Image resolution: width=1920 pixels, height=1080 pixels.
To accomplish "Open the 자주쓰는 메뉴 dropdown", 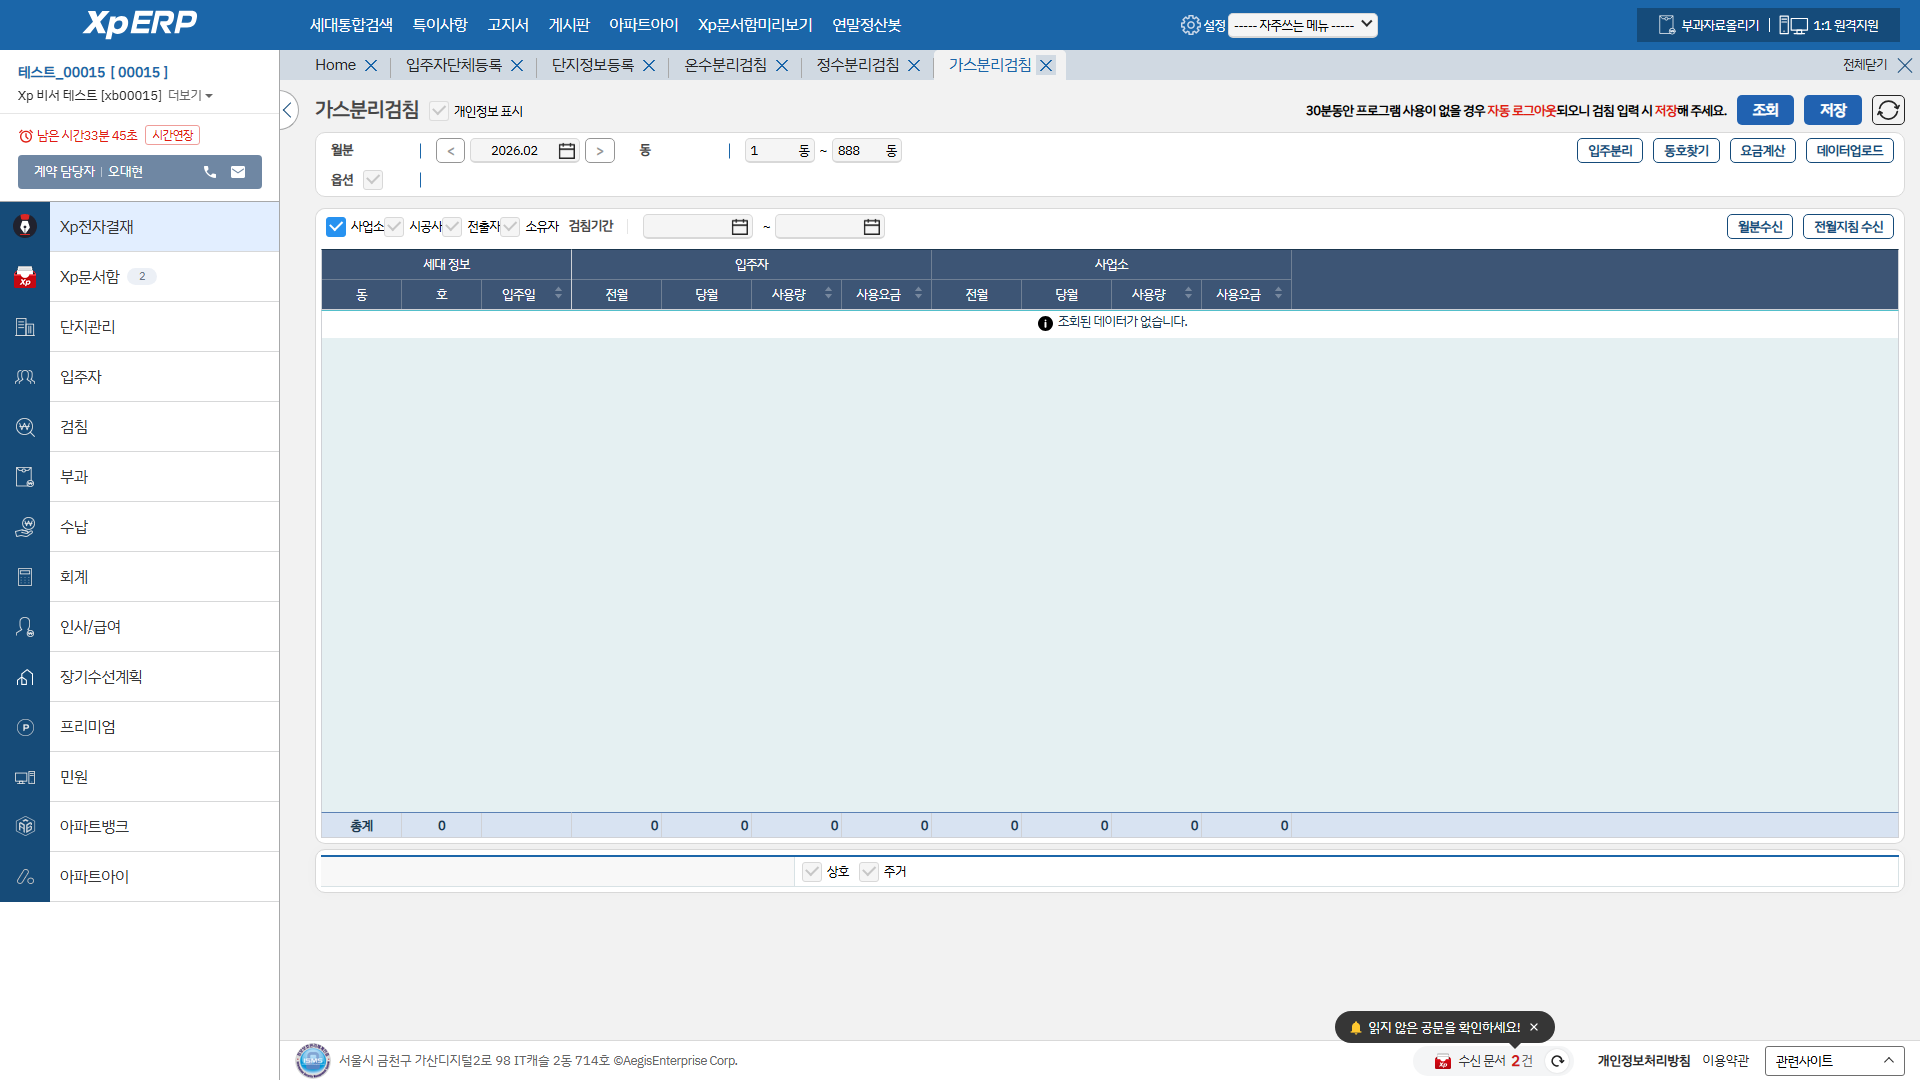I will 1302,25.
